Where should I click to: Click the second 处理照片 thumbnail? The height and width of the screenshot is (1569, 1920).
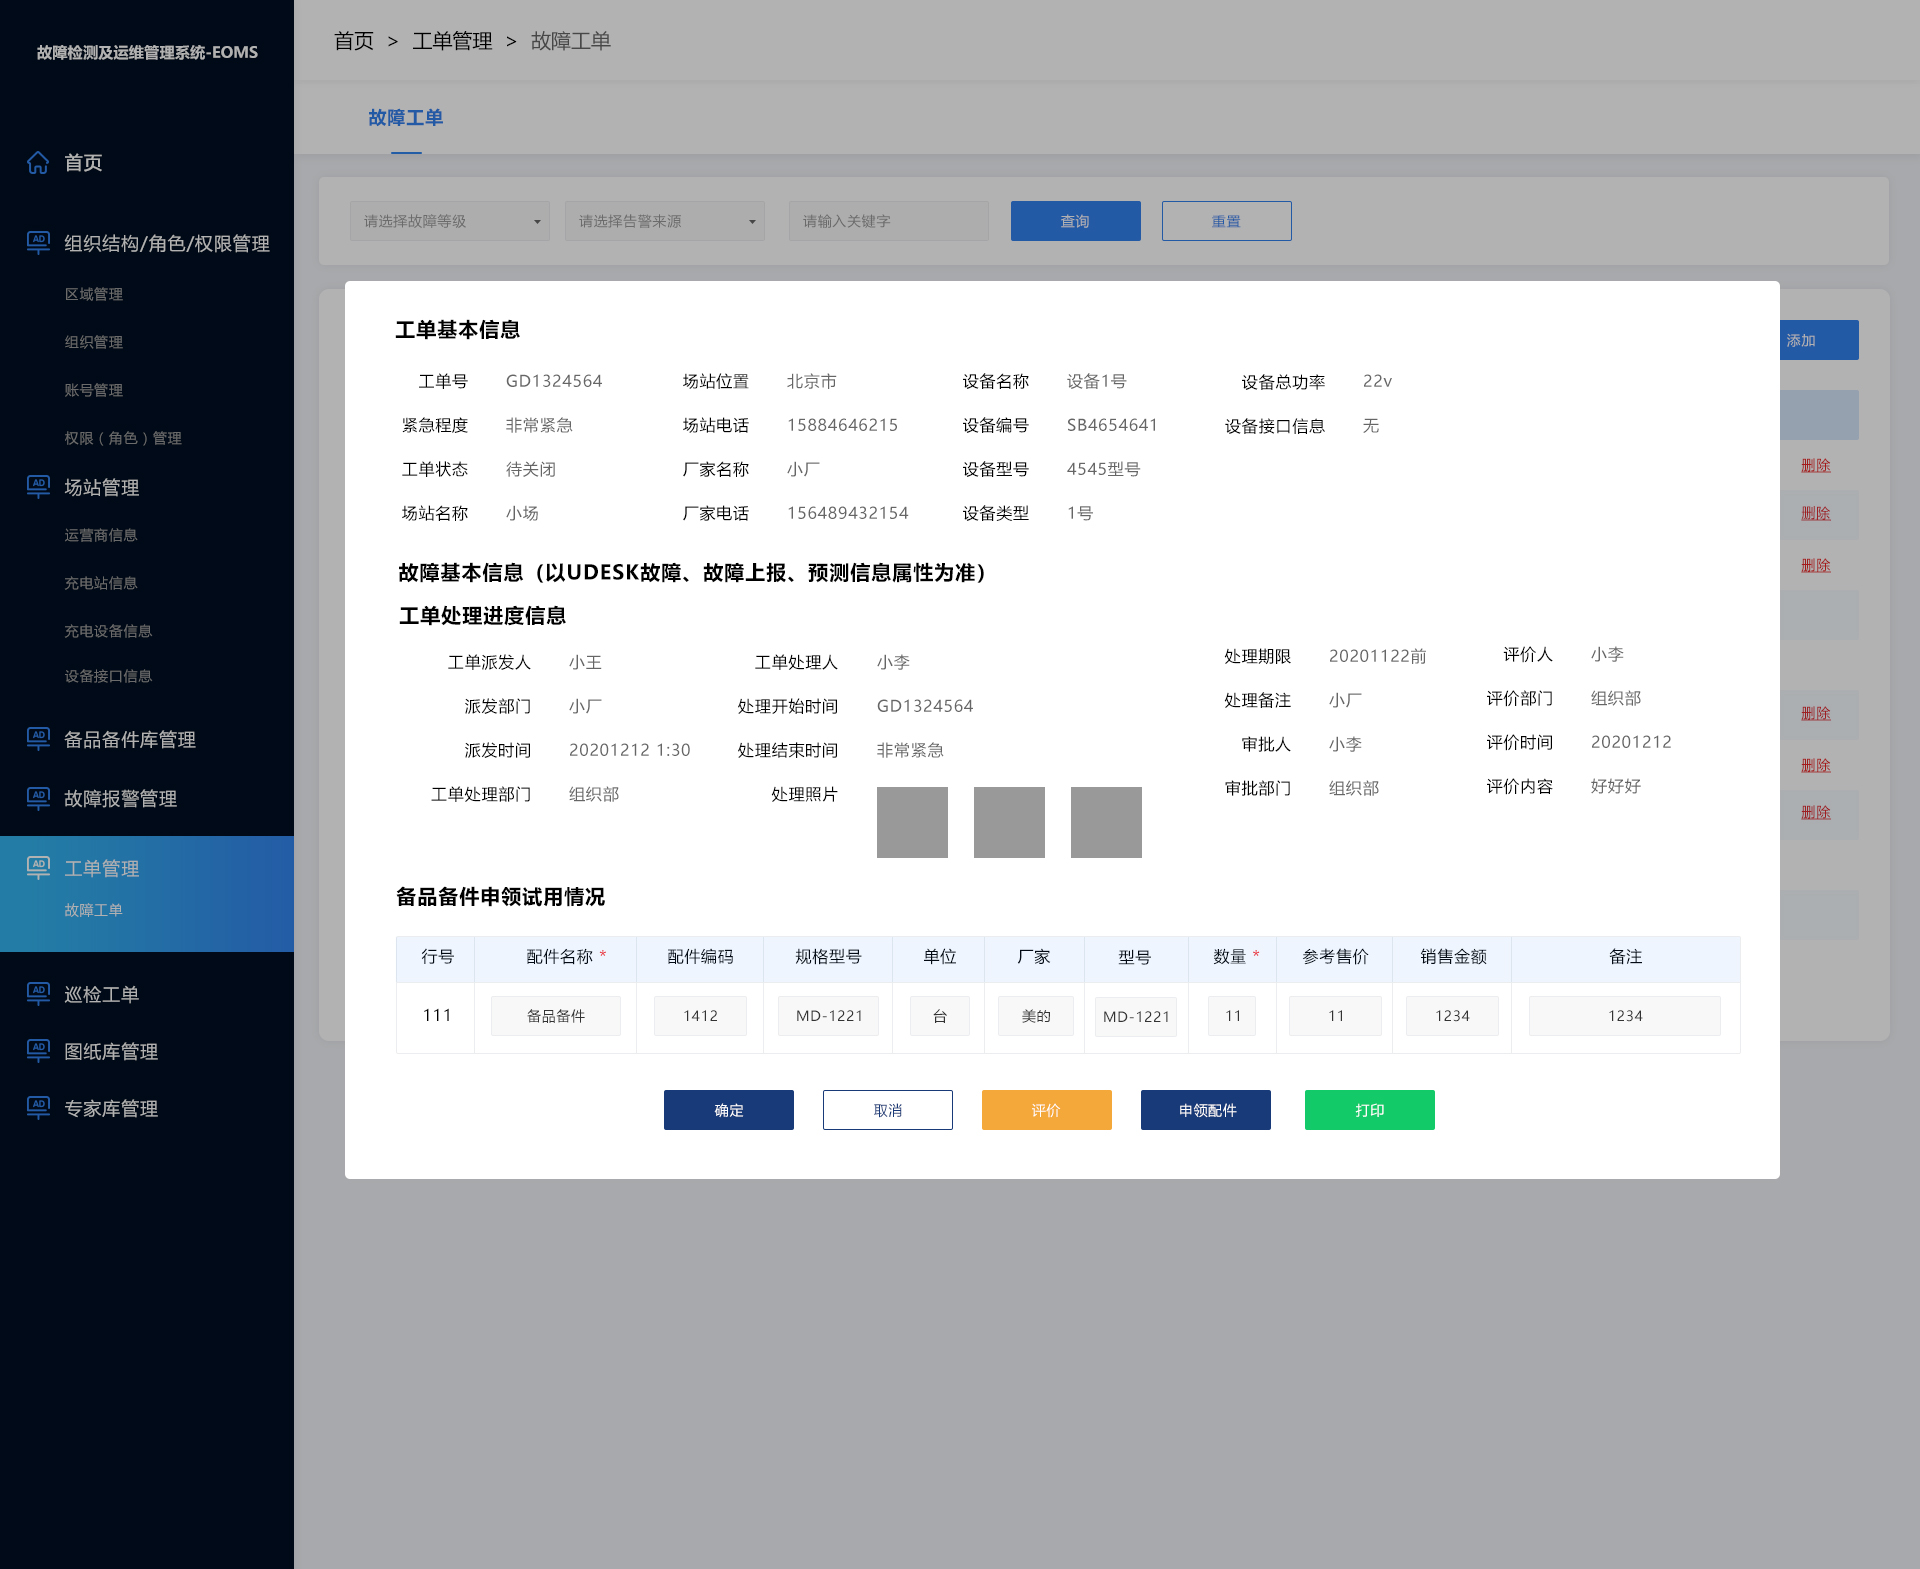(x=1009, y=822)
